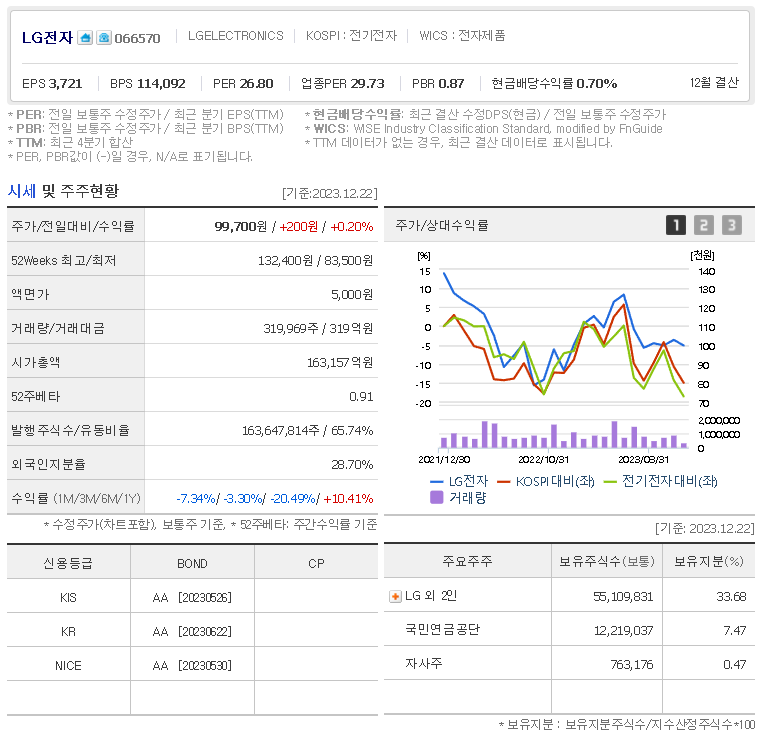Select LG holding percentage 33.68
Viewport: 769px width, 745px height.
(731, 597)
